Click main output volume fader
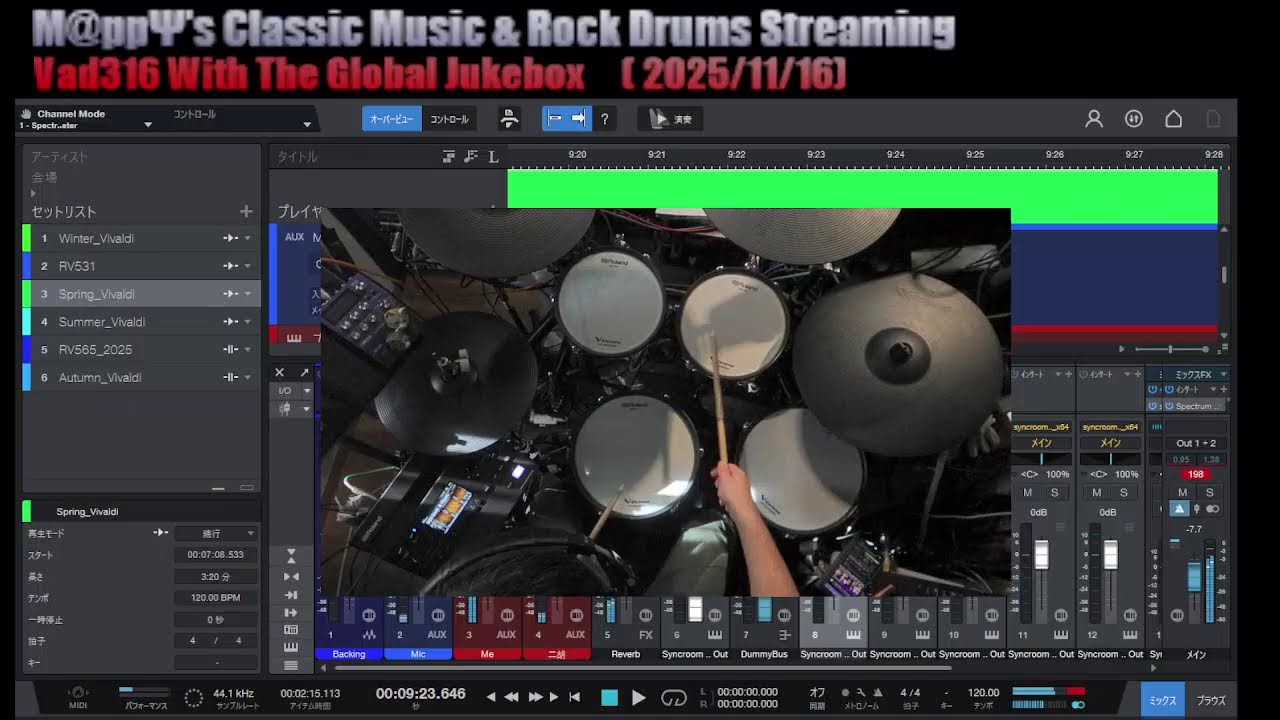 pos(1194,575)
